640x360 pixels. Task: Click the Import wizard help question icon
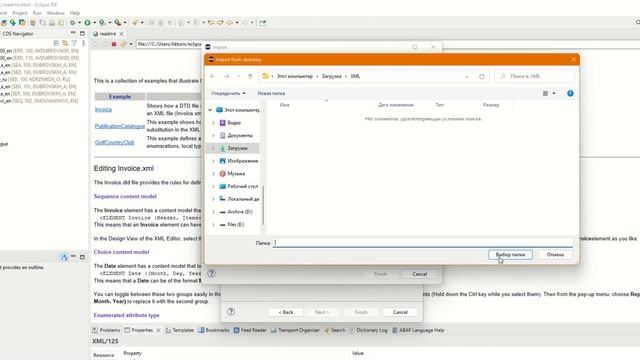click(211, 274)
